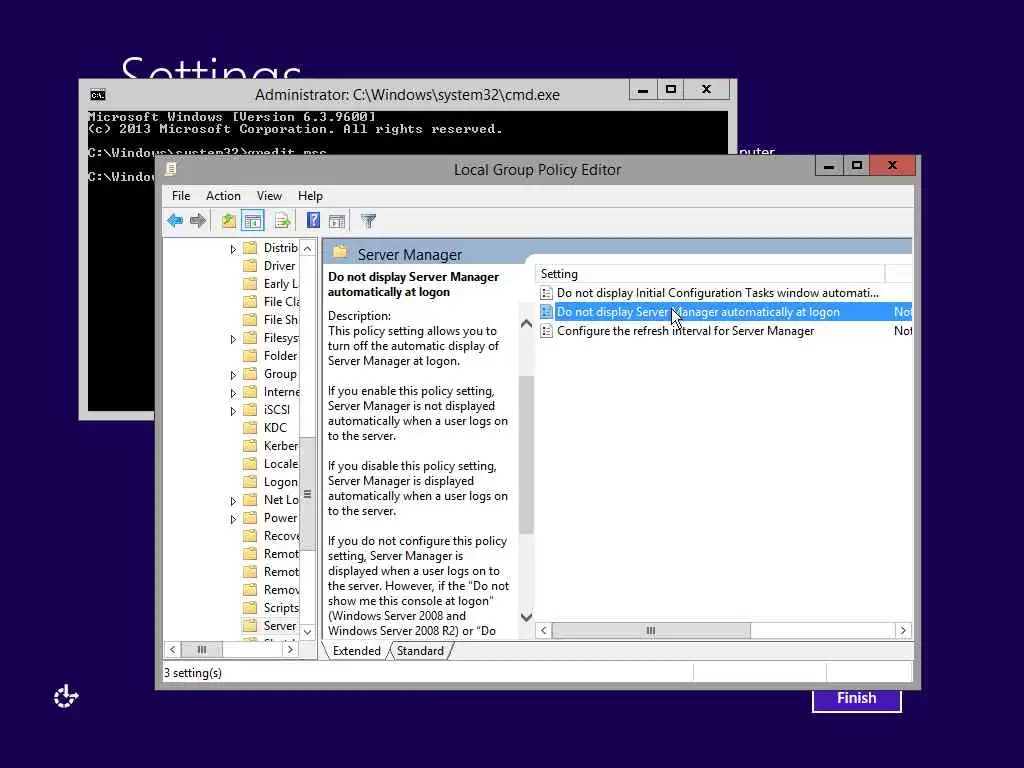Click the Group Policy Editor title bar icon
Screen dimensions: 1024x768
[x=171, y=169]
